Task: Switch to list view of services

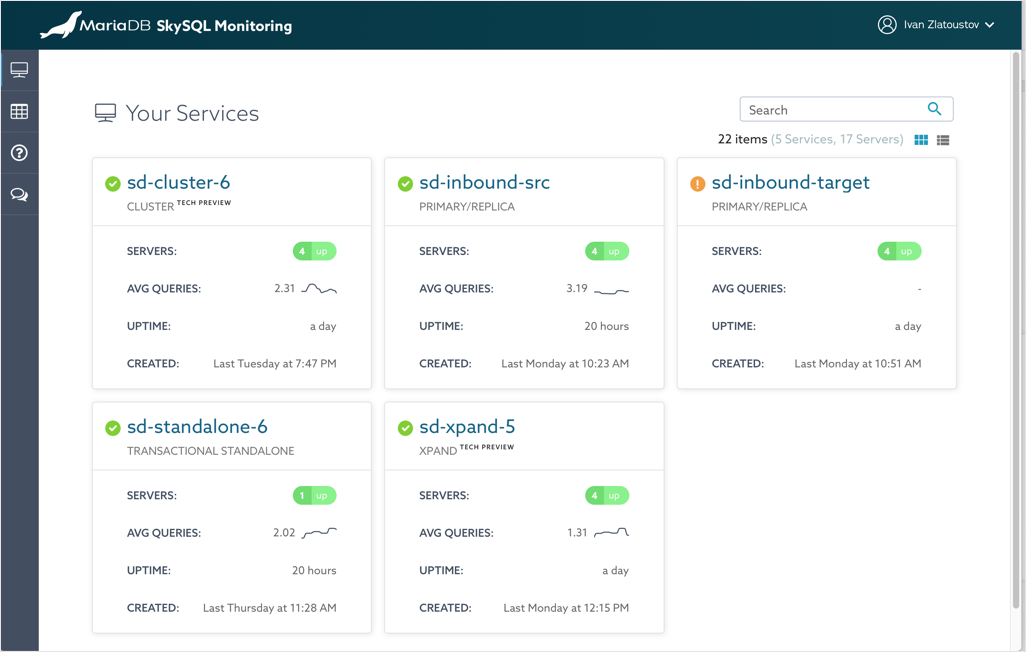Action: click(942, 140)
